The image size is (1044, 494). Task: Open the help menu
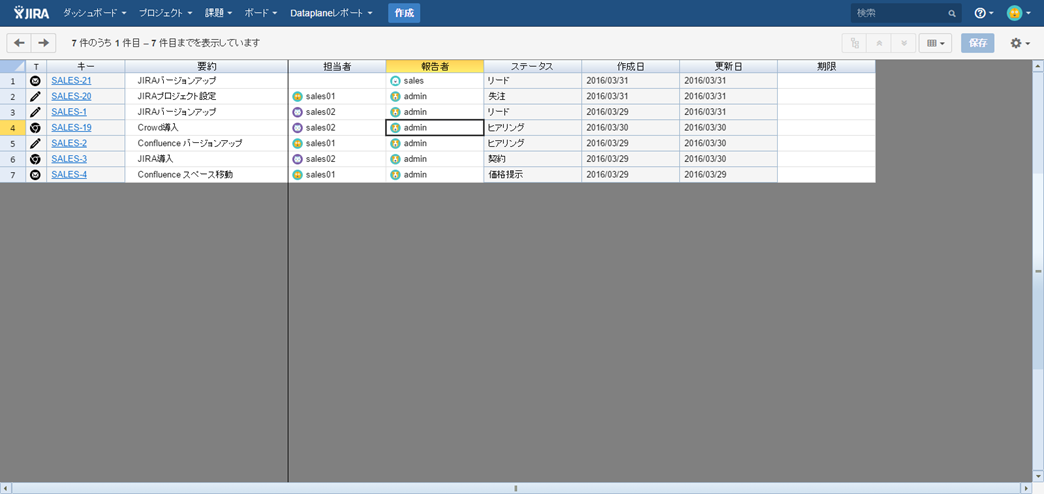pyautogui.click(x=983, y=13)
